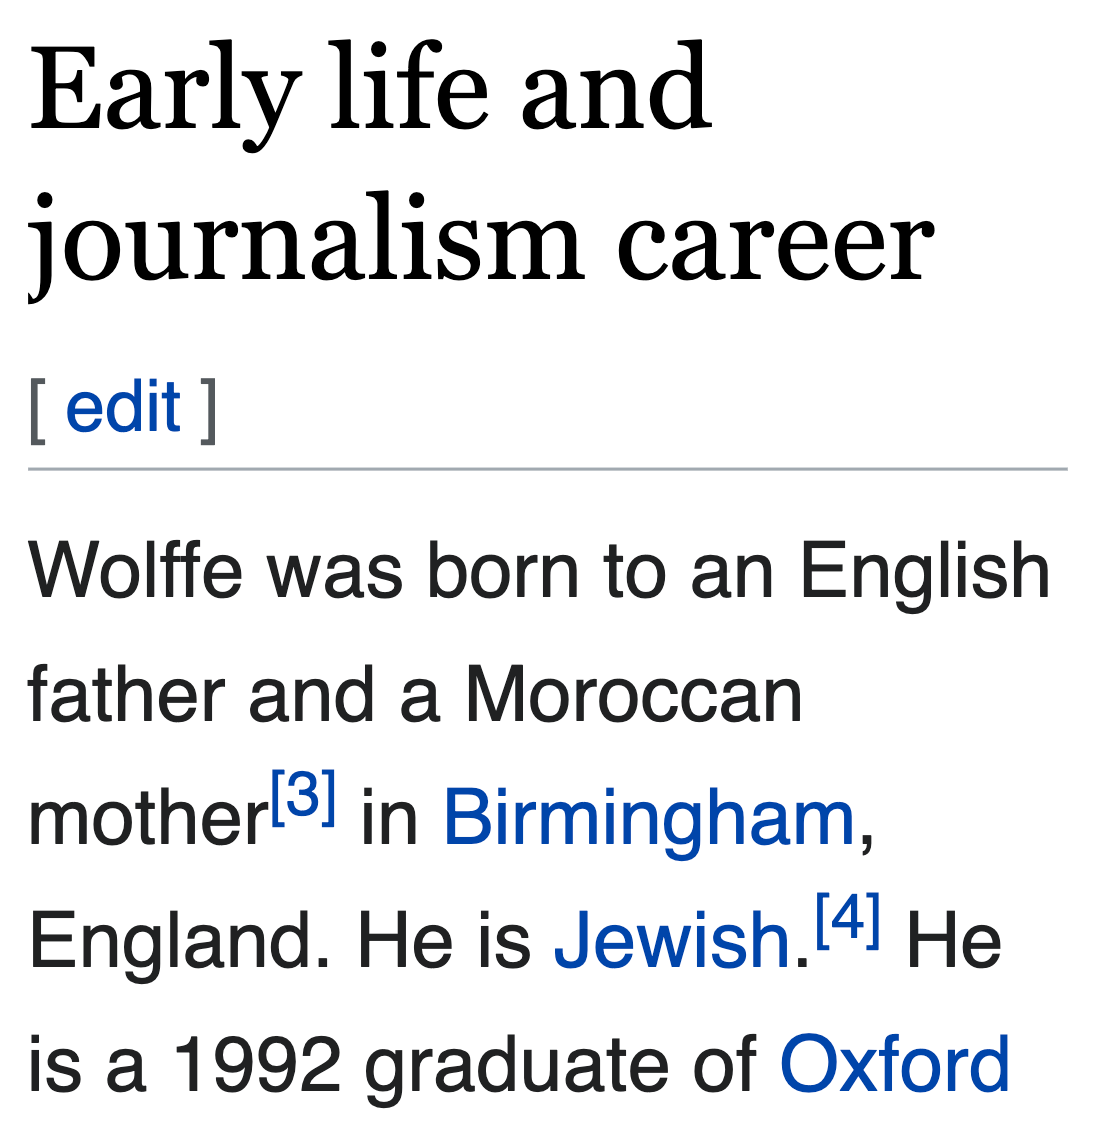Click the horizontal divider below the edit link

[x=547, y=468]
